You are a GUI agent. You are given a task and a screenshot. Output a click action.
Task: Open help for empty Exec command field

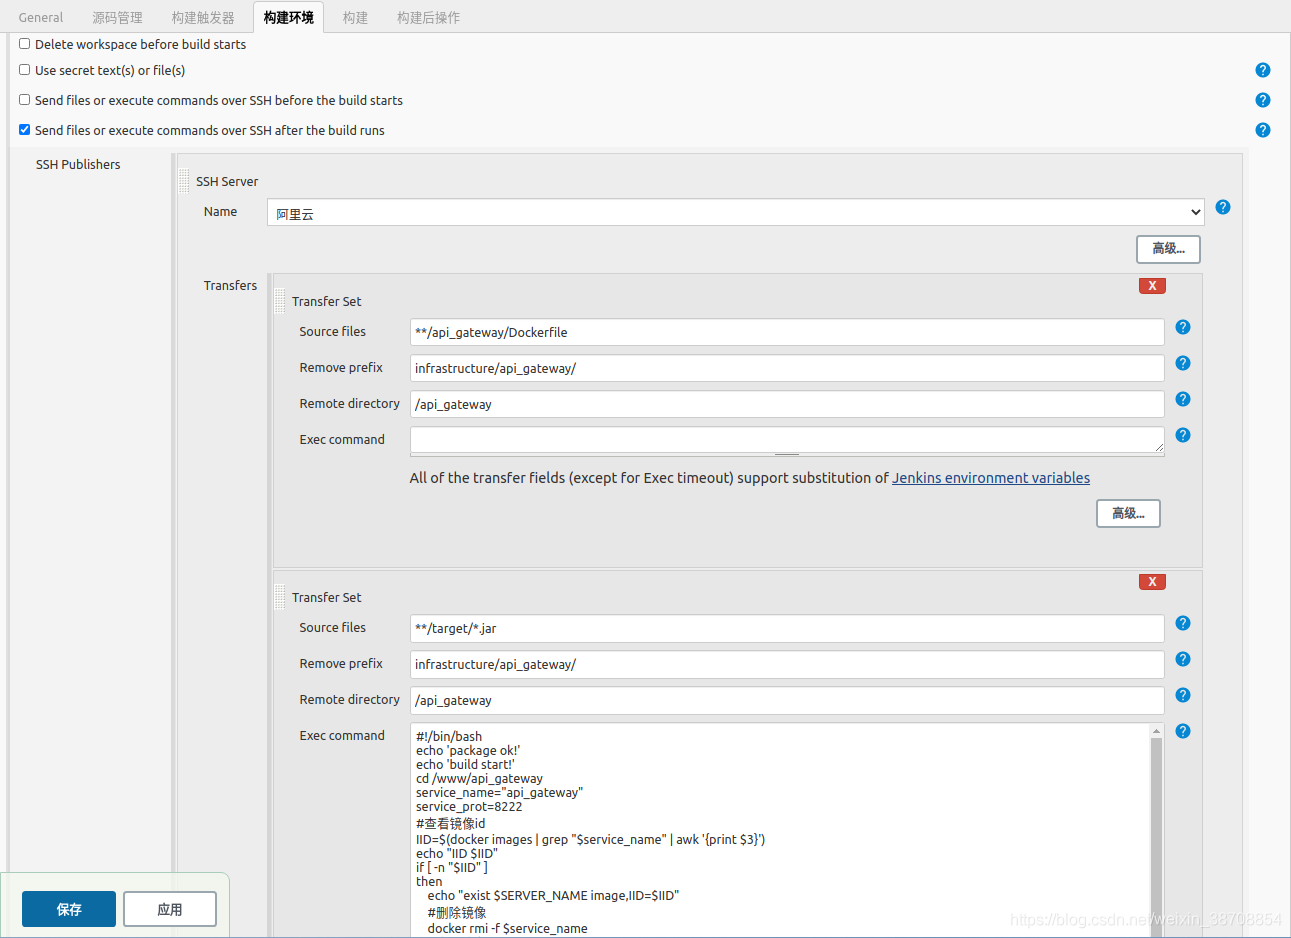[1182, 435]
